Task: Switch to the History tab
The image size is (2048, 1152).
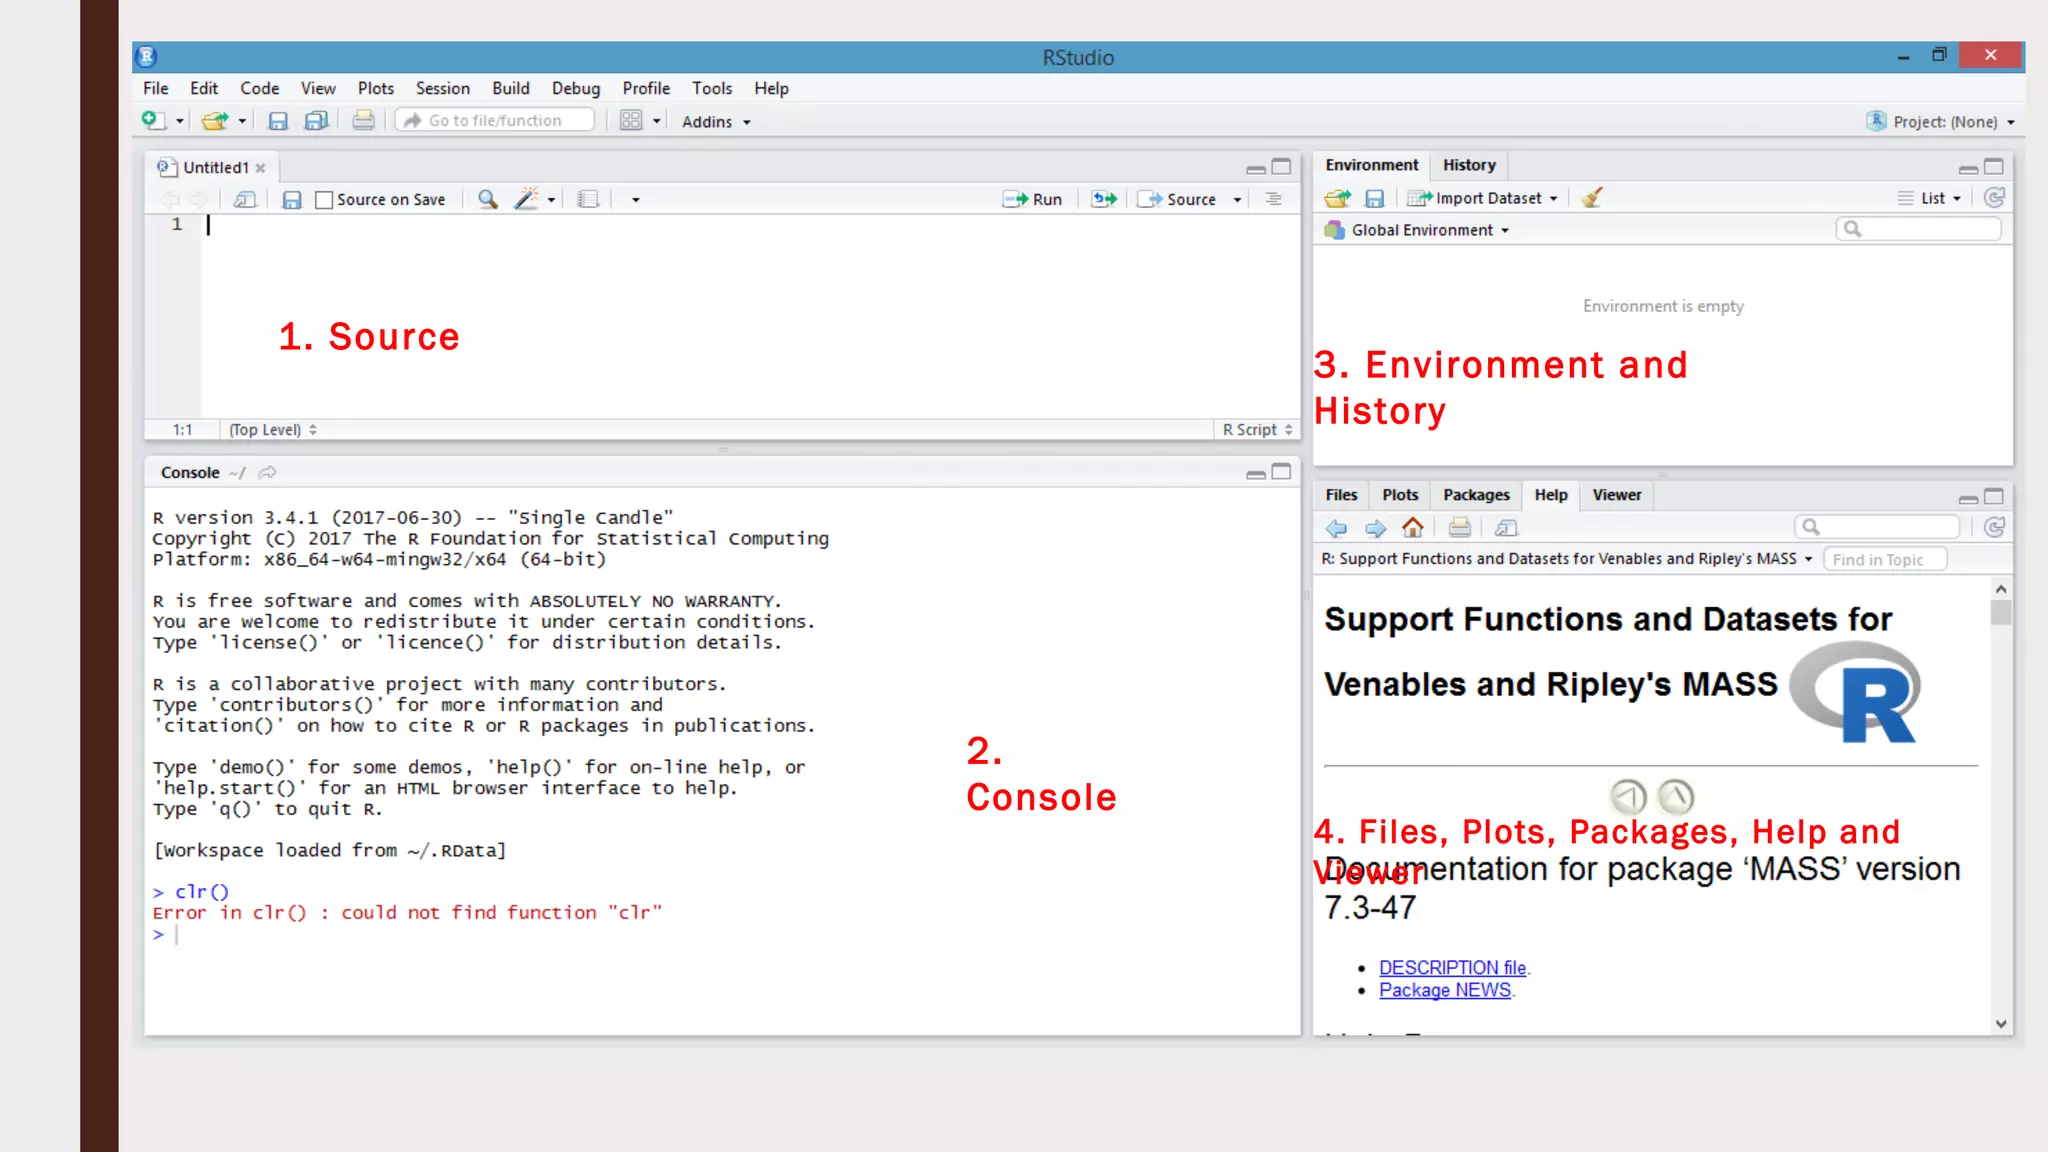Action: tap(1468, 165)
